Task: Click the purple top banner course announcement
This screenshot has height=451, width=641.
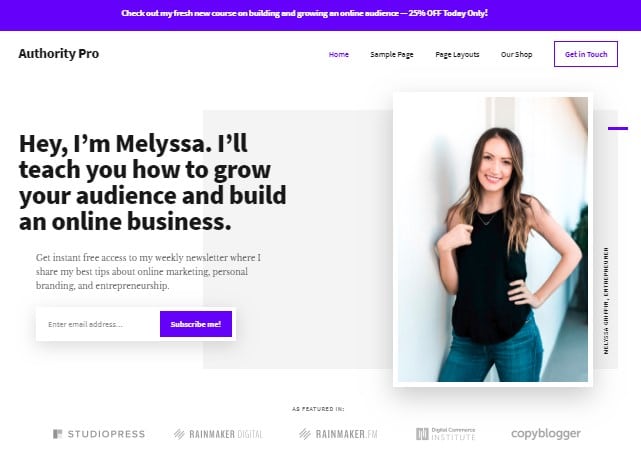Action: click(304, 13)
